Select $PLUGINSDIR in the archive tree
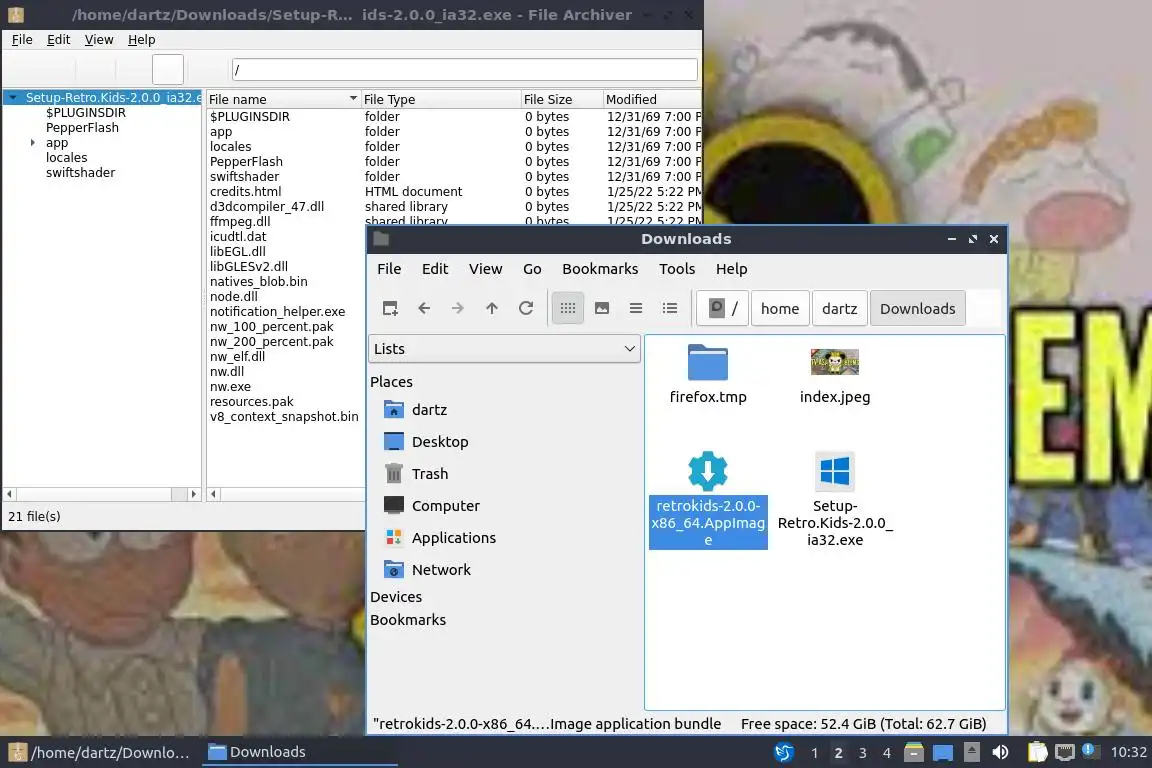Viewport: 1152px width, 768px height. pos(85,112)
